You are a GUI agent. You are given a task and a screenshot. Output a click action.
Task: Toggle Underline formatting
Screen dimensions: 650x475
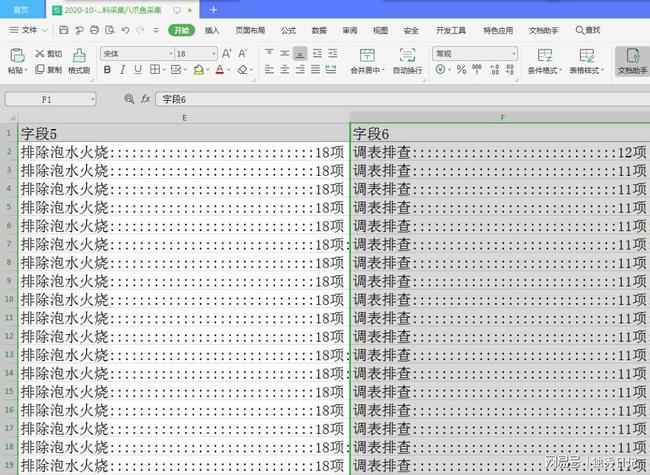139,70
